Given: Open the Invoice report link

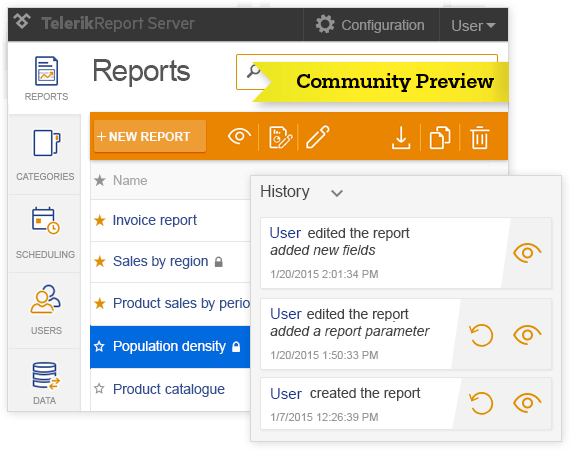Looking at the screenshot, I should pos(154,220).
